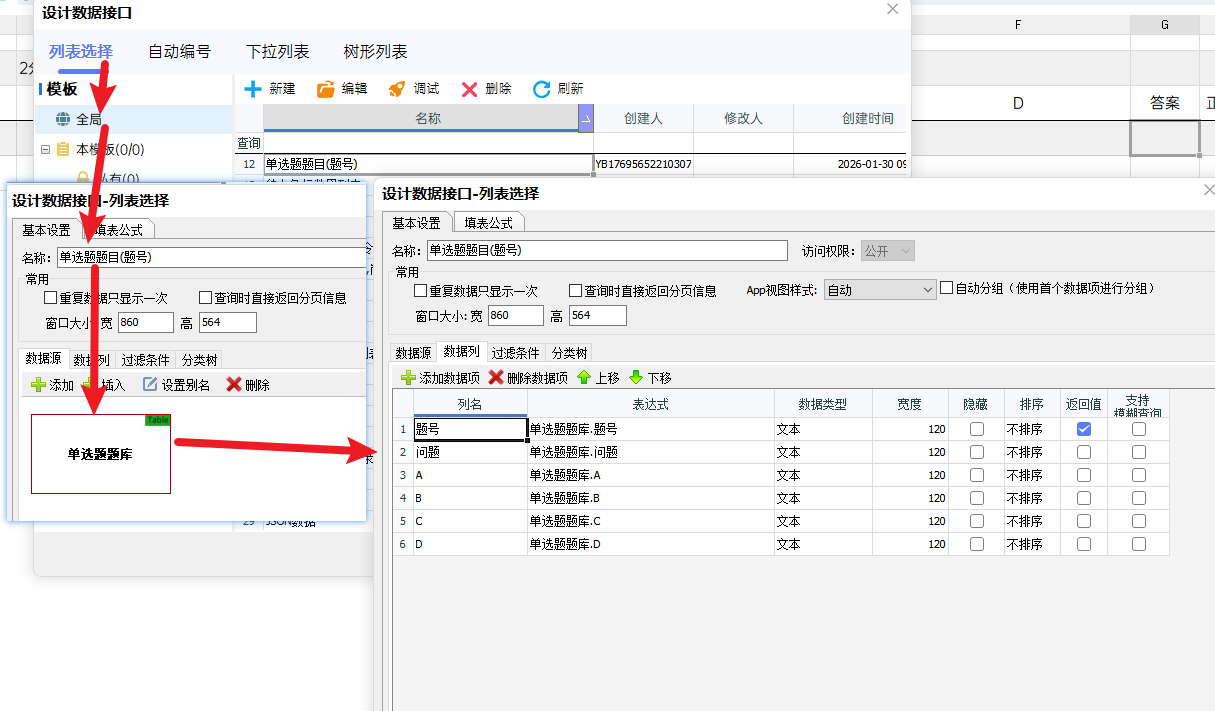Switch to the 树形列表 tab
Viewport: 1215px width, 711px height.
pos(375,52)
